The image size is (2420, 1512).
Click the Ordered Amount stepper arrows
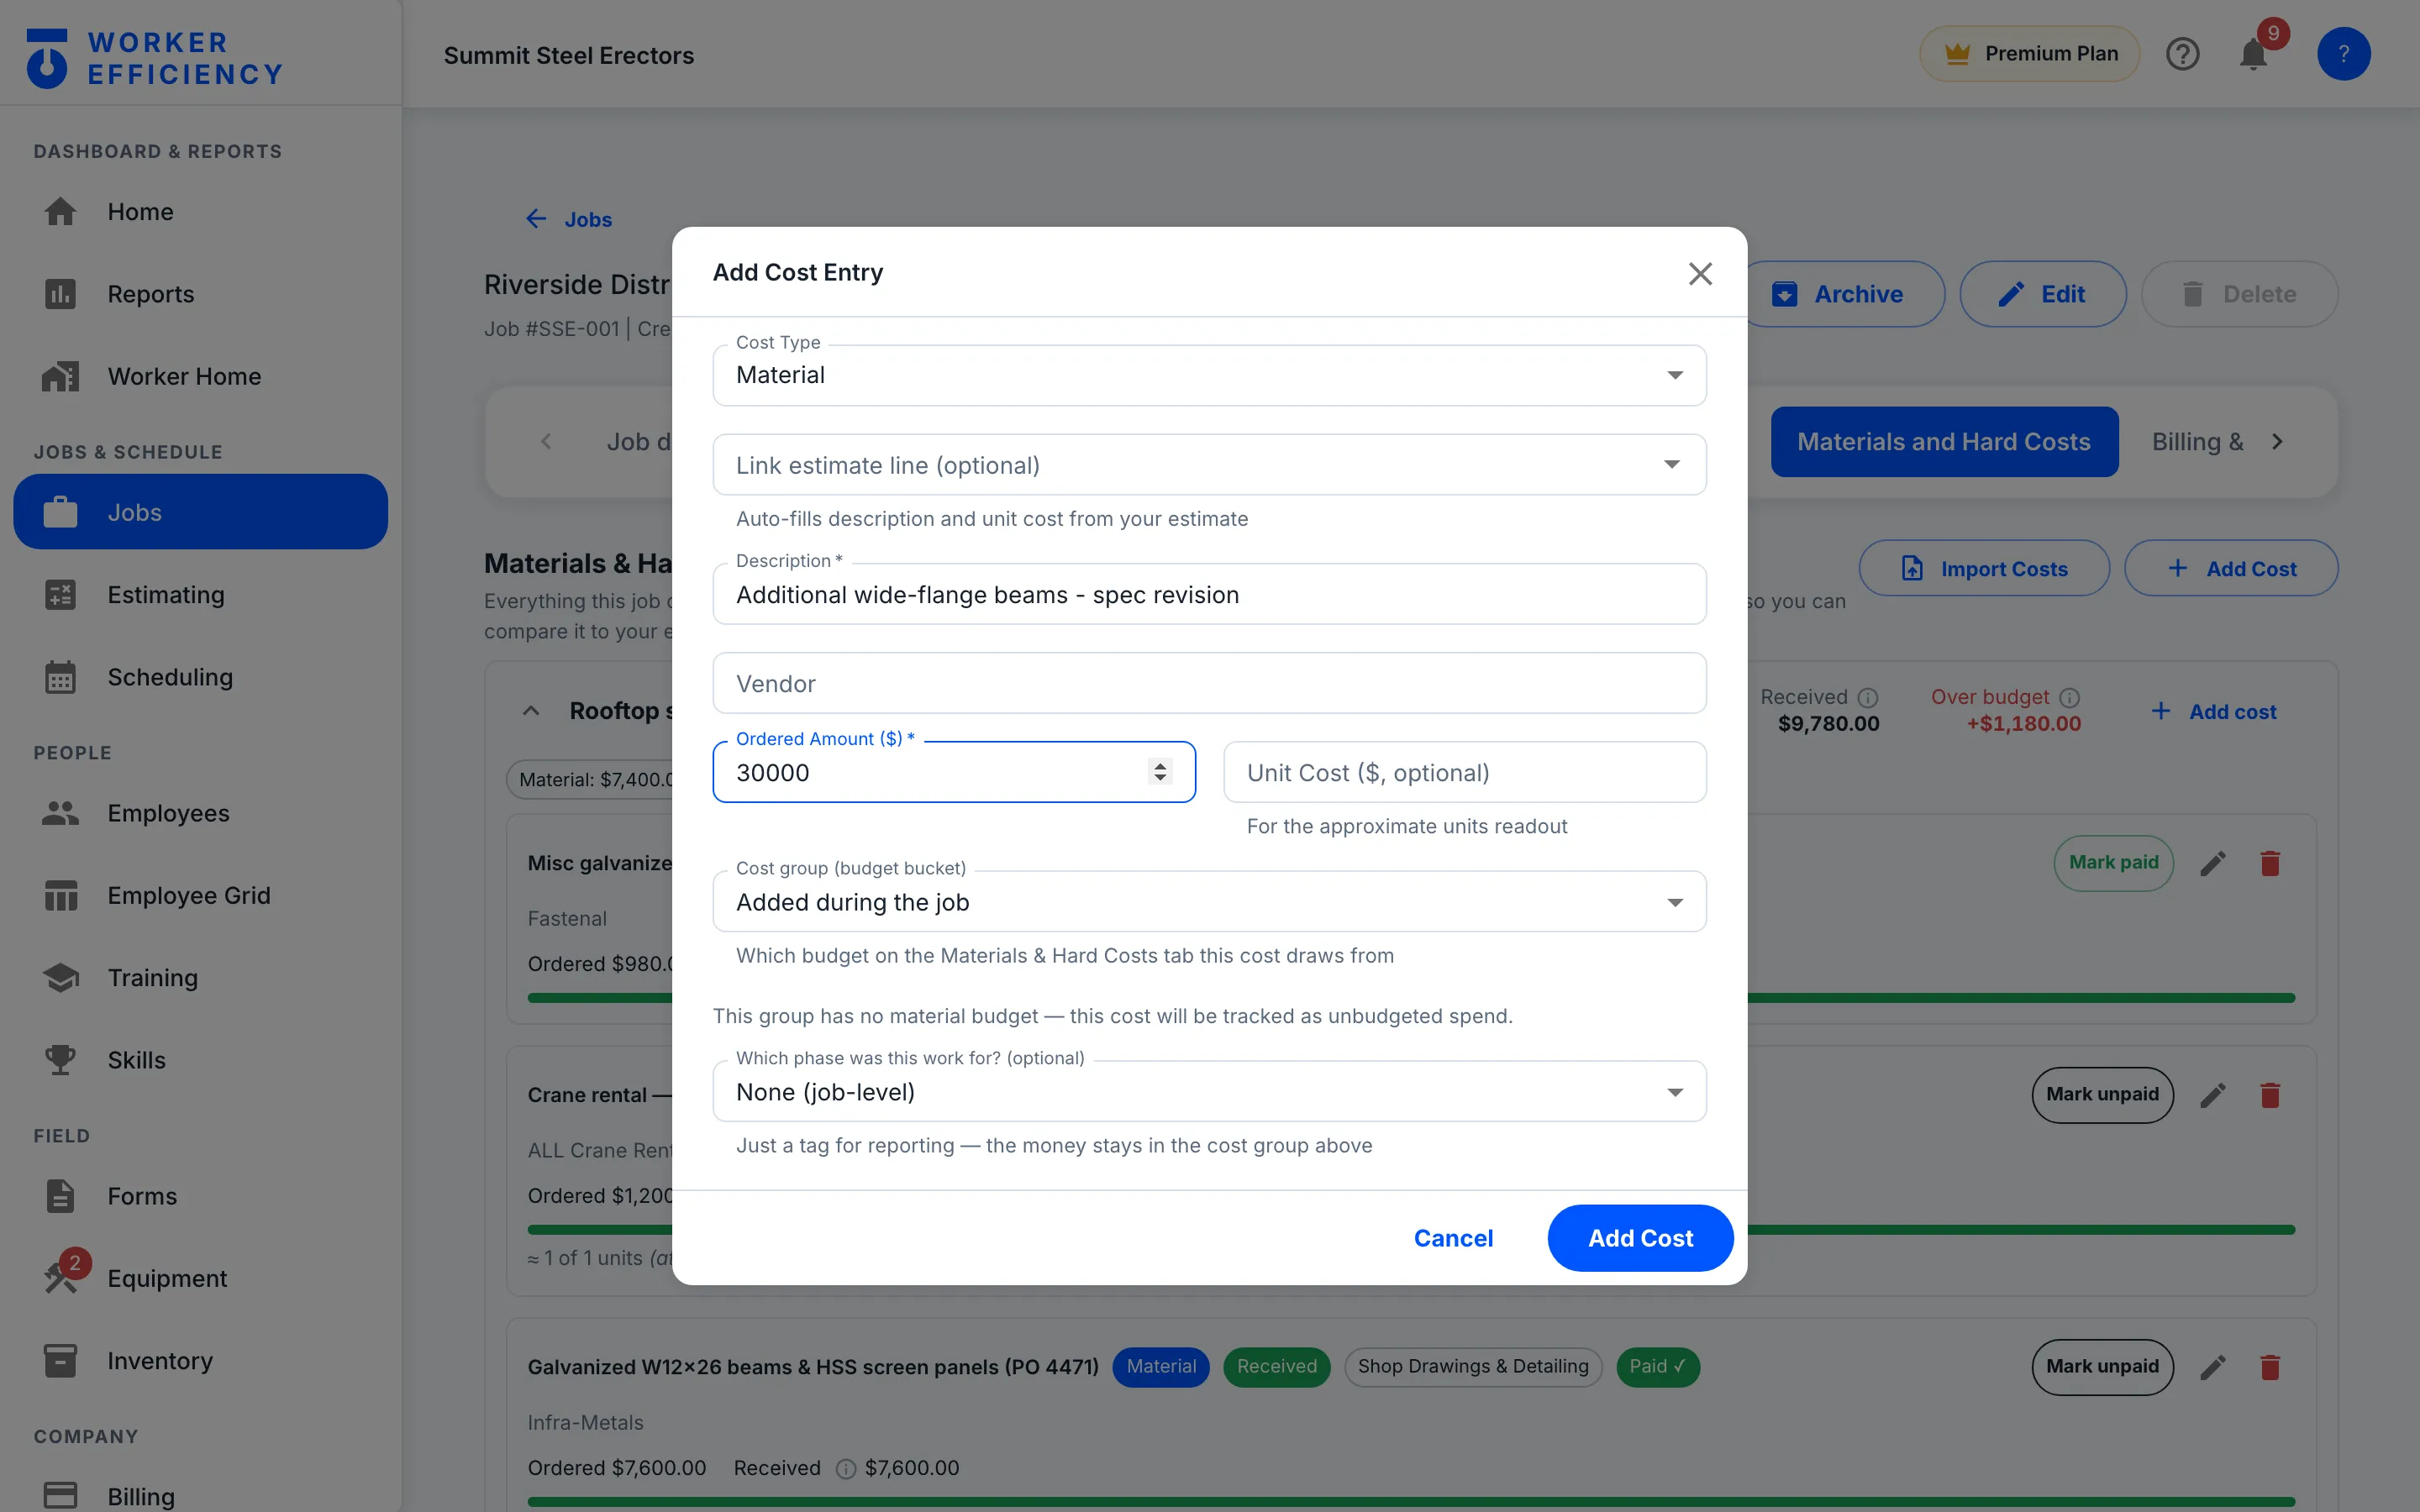(x=1160, y=772)
